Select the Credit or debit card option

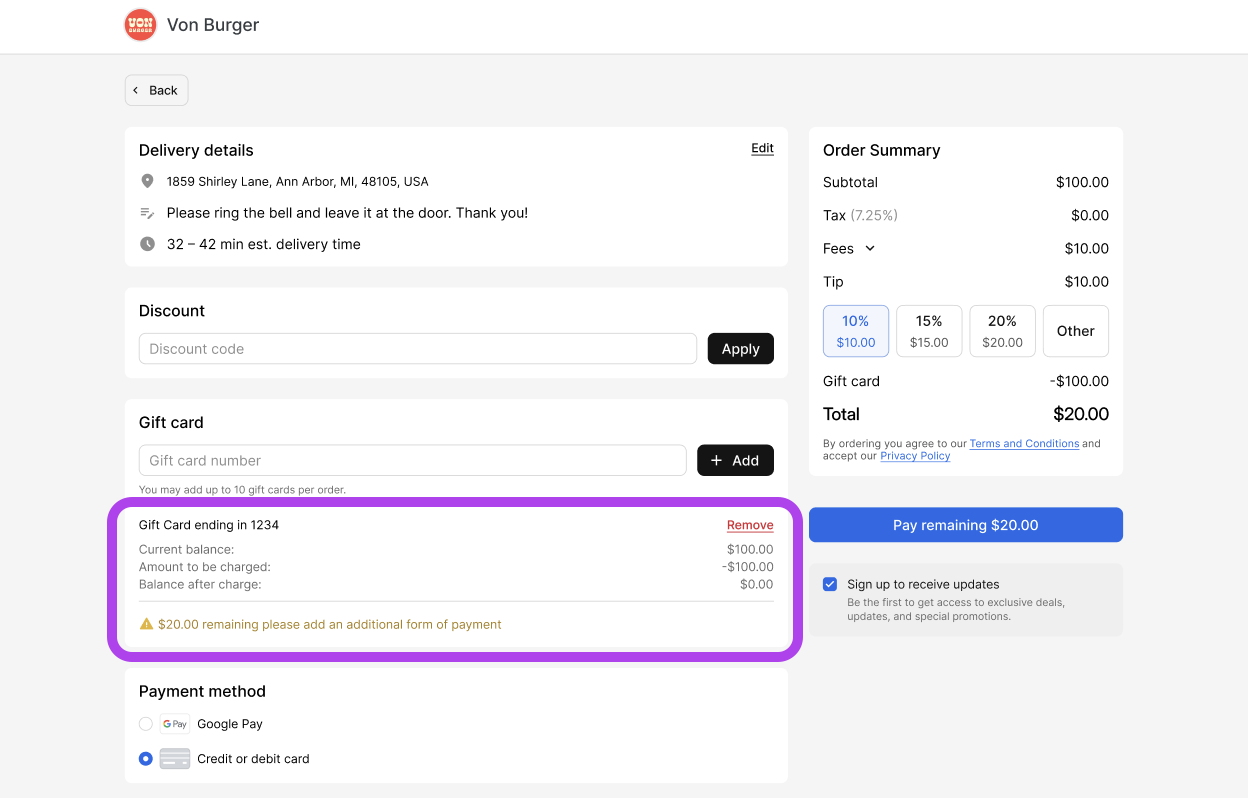click(x=145, y=758)
